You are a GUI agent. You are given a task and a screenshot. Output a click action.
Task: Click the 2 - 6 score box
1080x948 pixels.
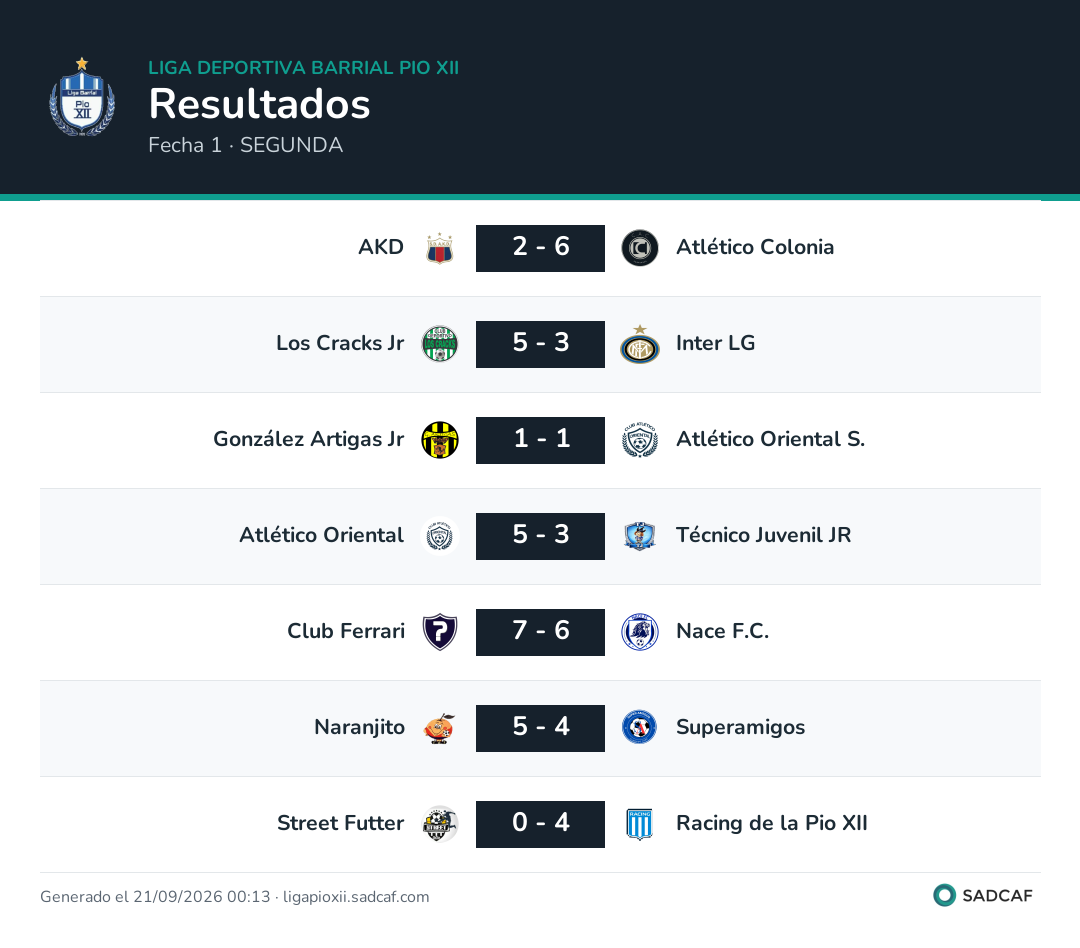[541, 248]
